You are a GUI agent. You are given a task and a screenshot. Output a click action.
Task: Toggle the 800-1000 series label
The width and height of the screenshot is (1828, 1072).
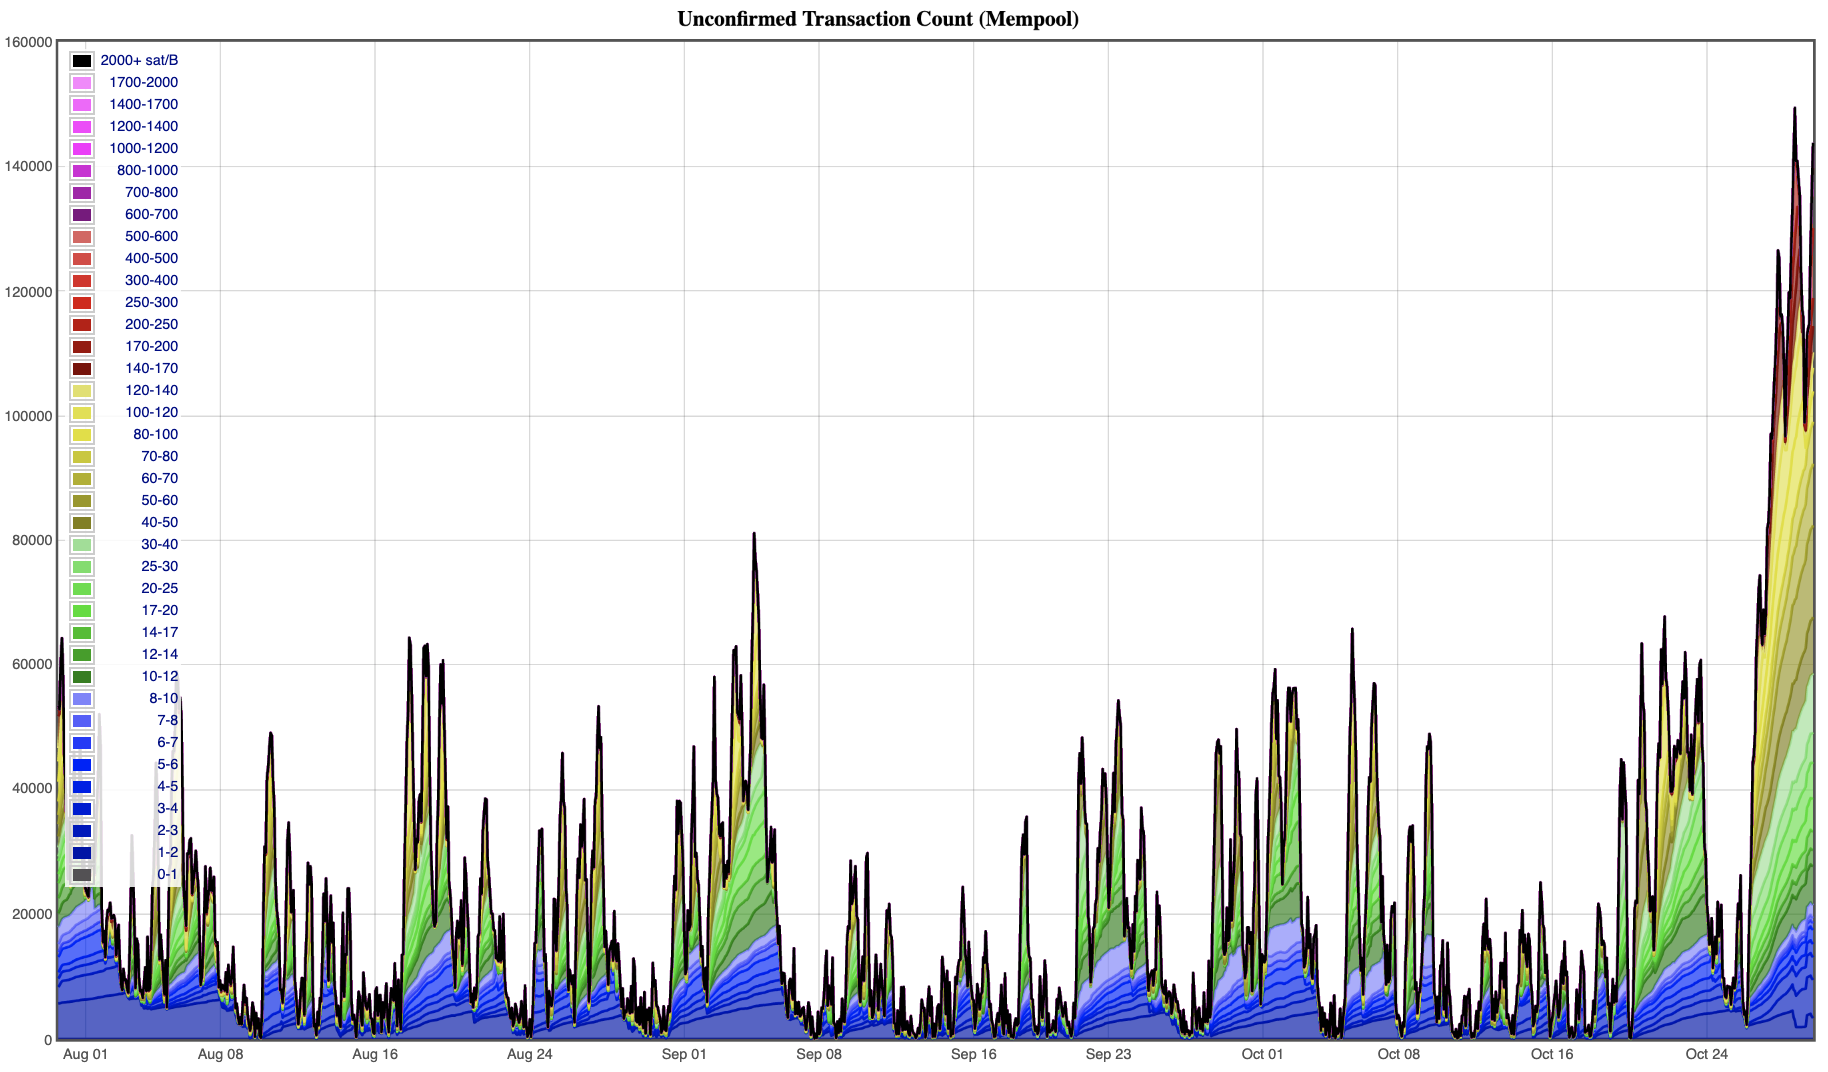pos(148,171)
